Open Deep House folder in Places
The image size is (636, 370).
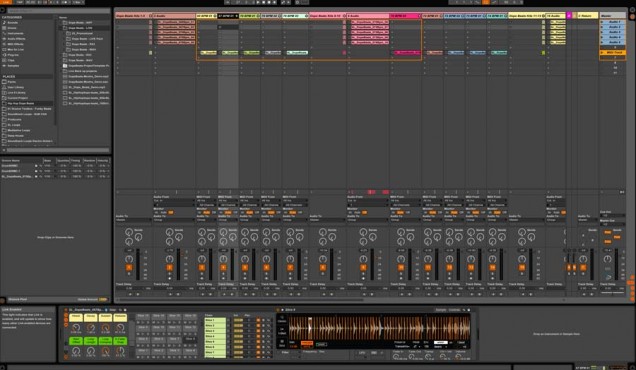tap(15, 136)
